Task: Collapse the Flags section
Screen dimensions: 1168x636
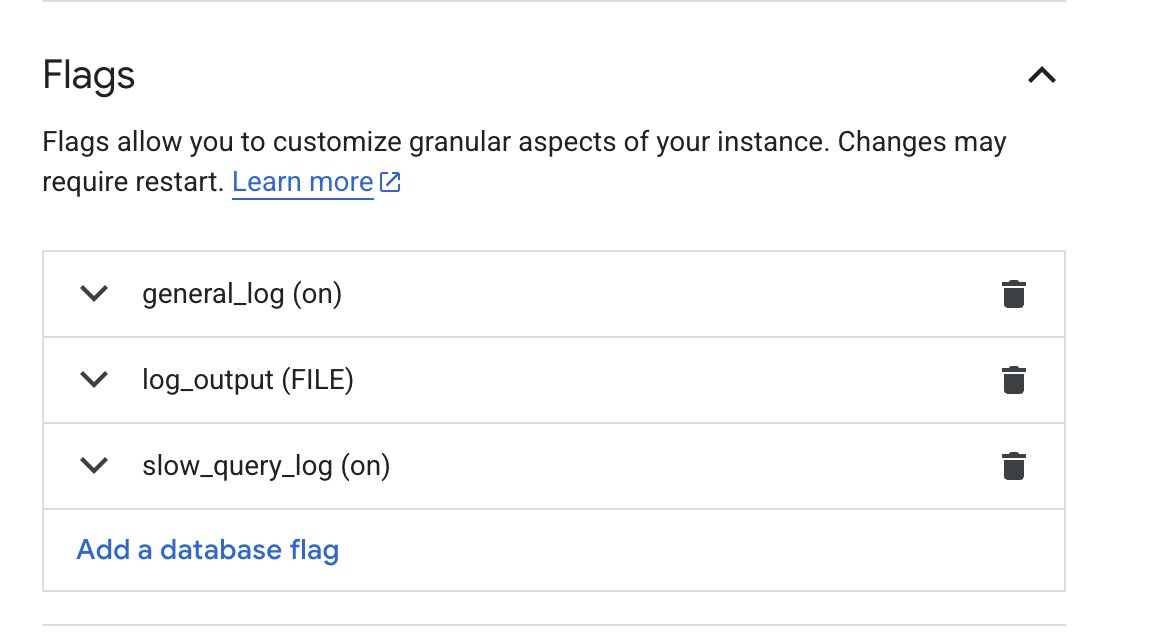Action: (1042, 76)
